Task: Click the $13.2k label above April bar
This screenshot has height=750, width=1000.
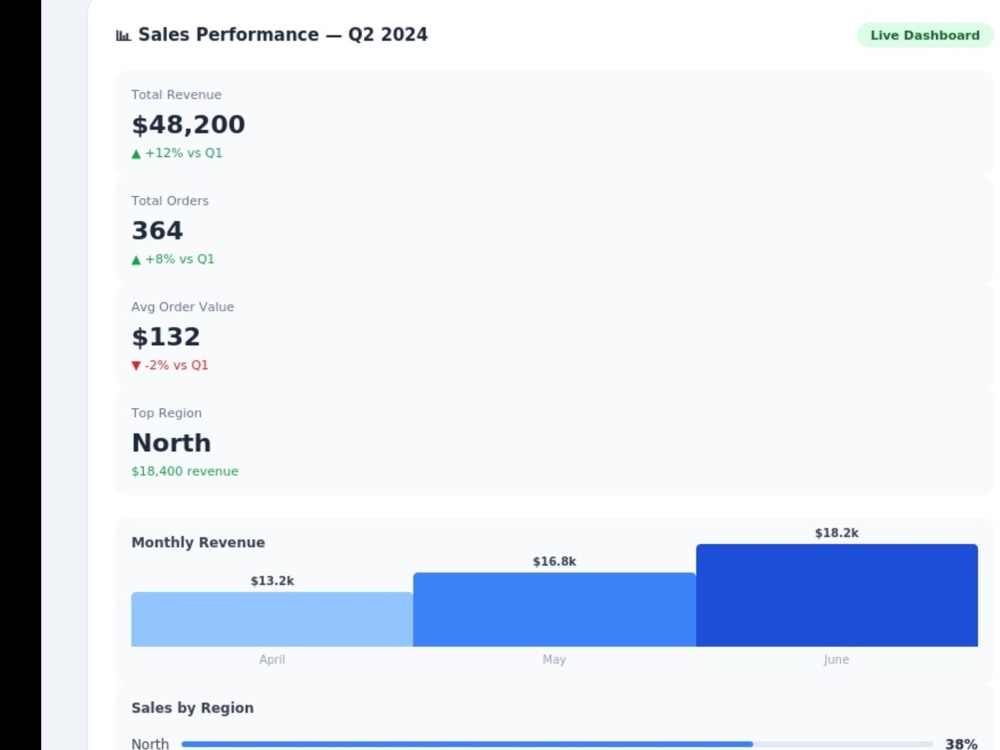Action: coord(272,580)
